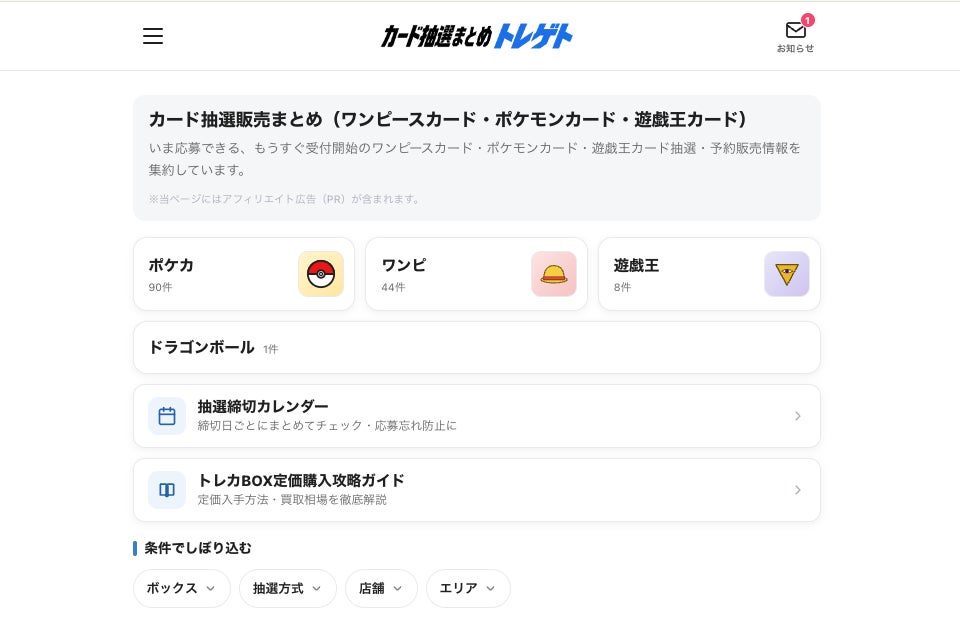Click the Poké Ball icon
This screenshot has width=960, height=620.
(x=321, y=274)
